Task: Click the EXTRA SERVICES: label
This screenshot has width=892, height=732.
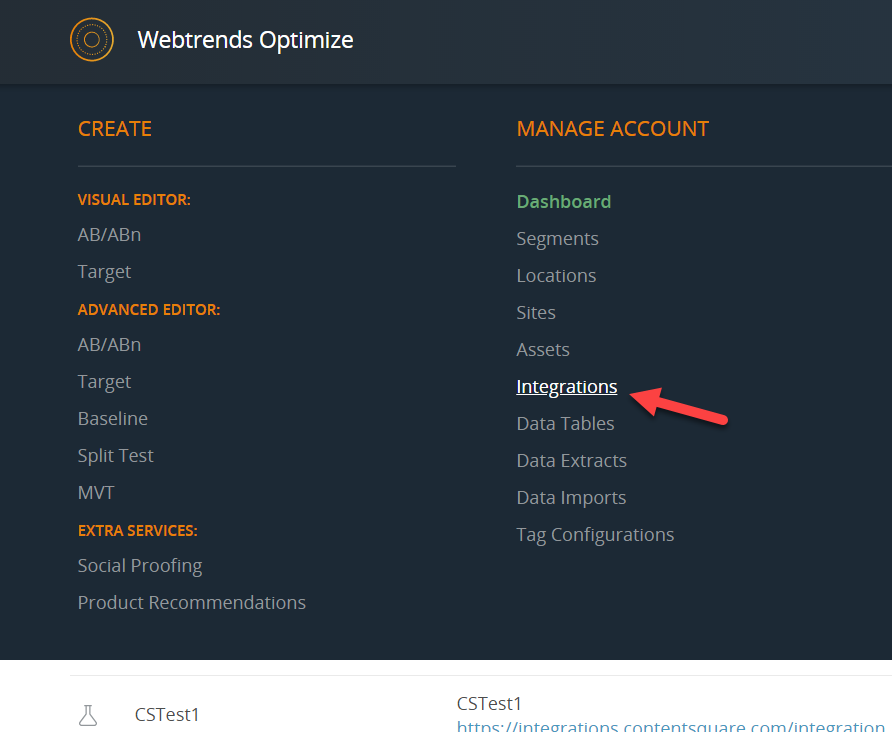Action: [138, 531]
